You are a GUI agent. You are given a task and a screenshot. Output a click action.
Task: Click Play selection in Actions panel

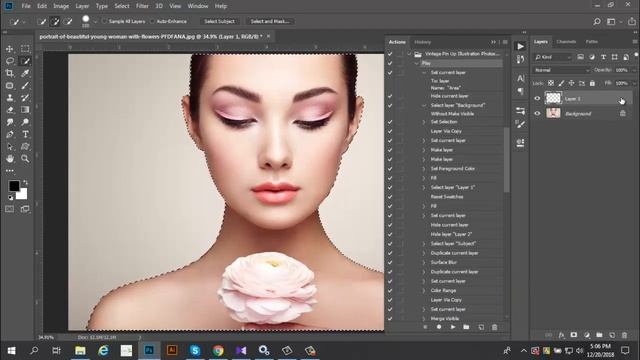453,327
